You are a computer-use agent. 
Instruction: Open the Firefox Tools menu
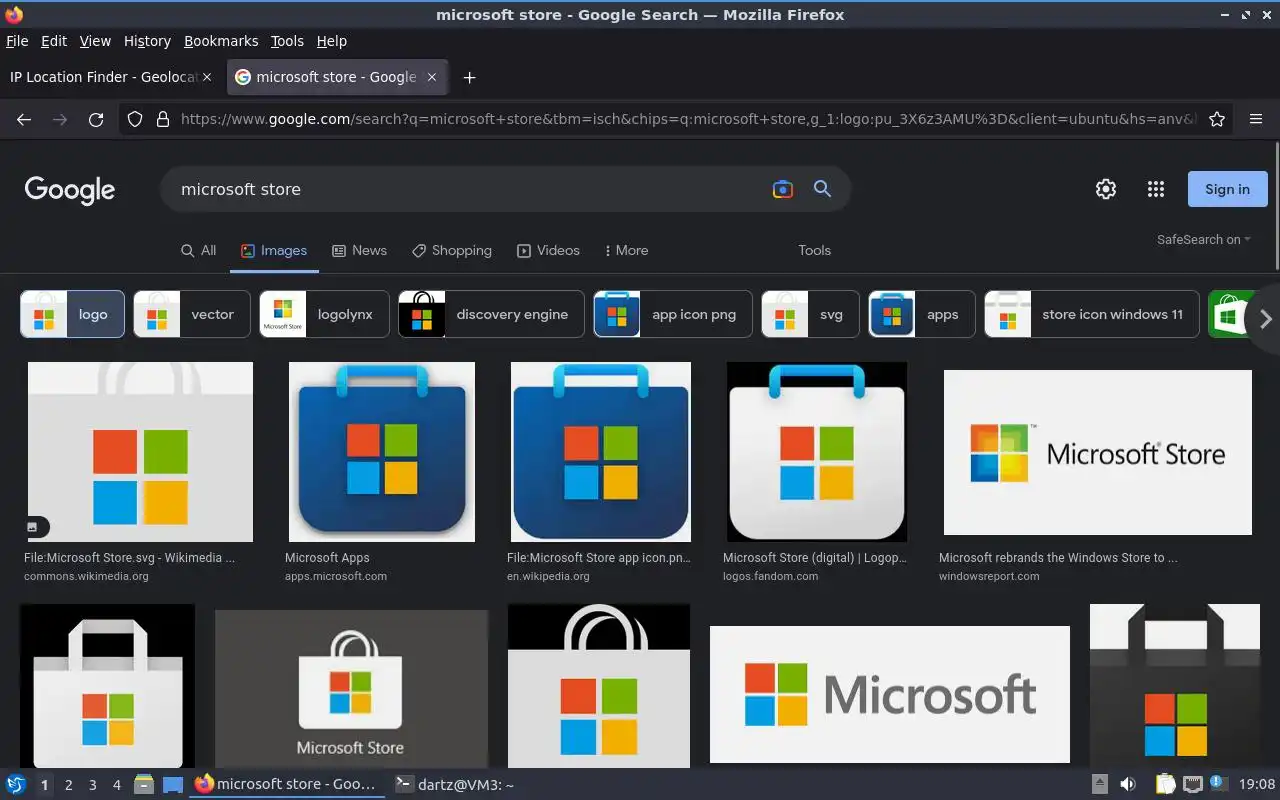click(x=287, y=41)
